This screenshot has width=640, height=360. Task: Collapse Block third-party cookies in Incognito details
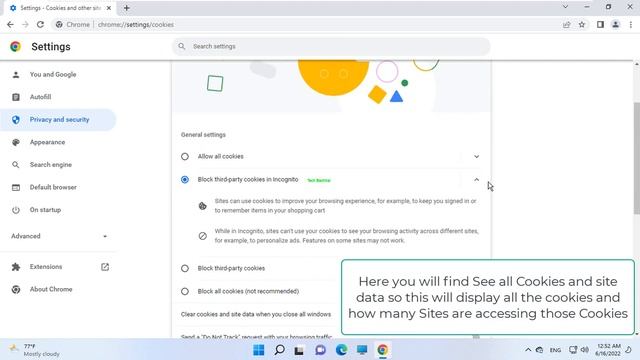pos(476,179)
